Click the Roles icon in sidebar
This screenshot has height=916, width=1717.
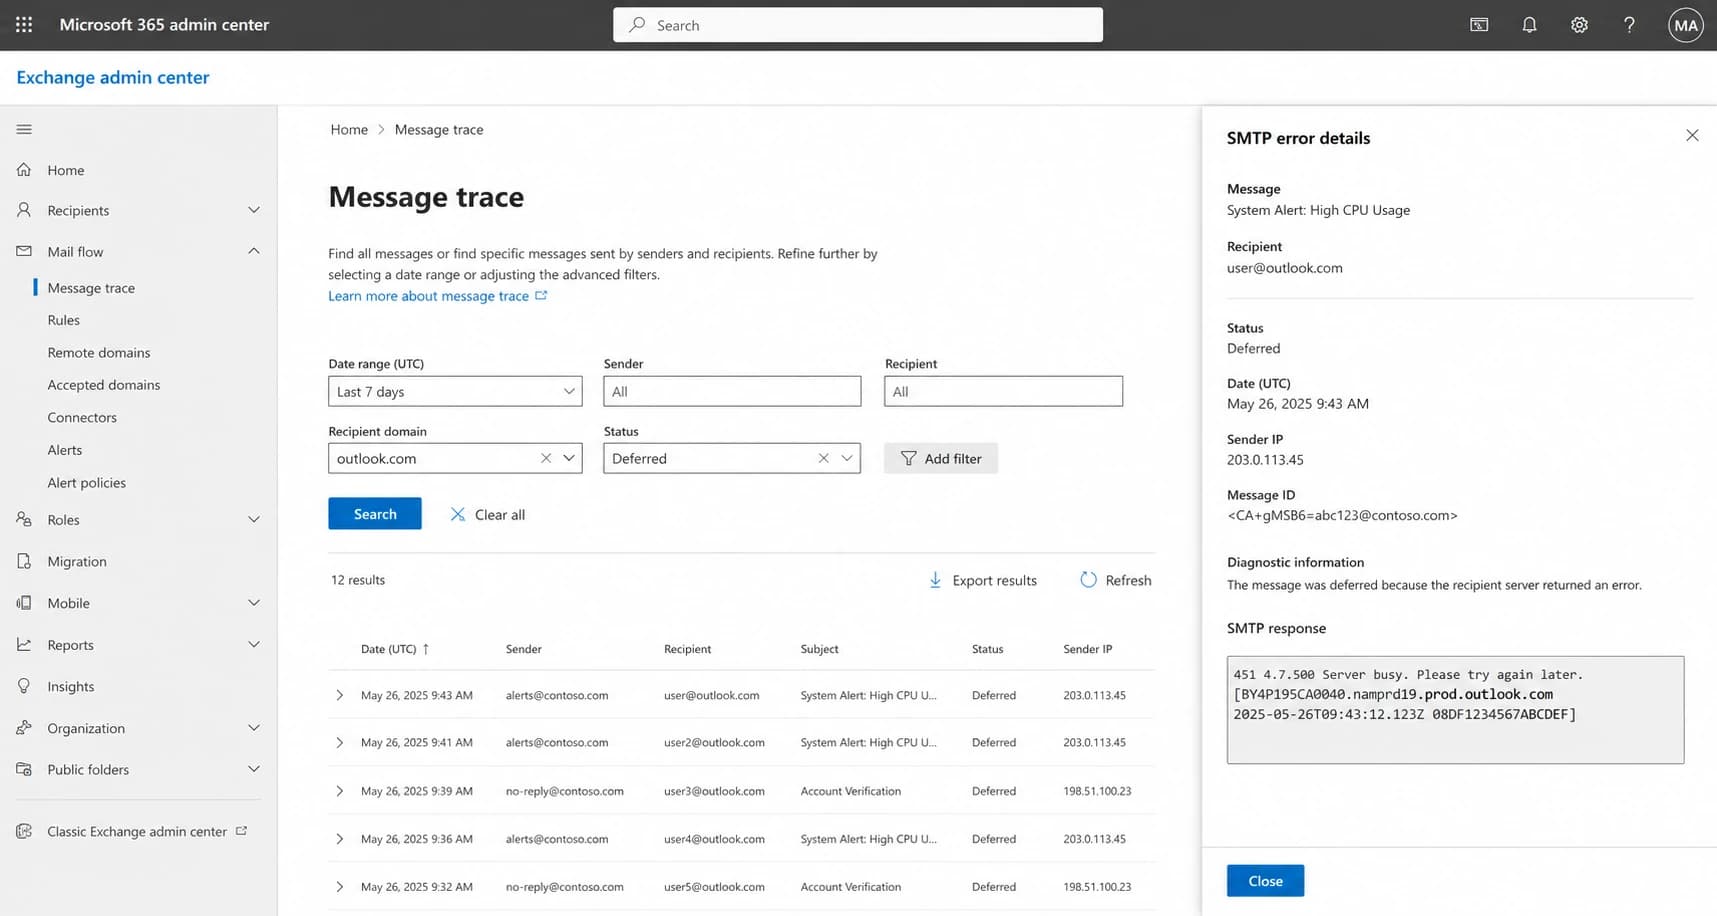(x=24, y=519)
